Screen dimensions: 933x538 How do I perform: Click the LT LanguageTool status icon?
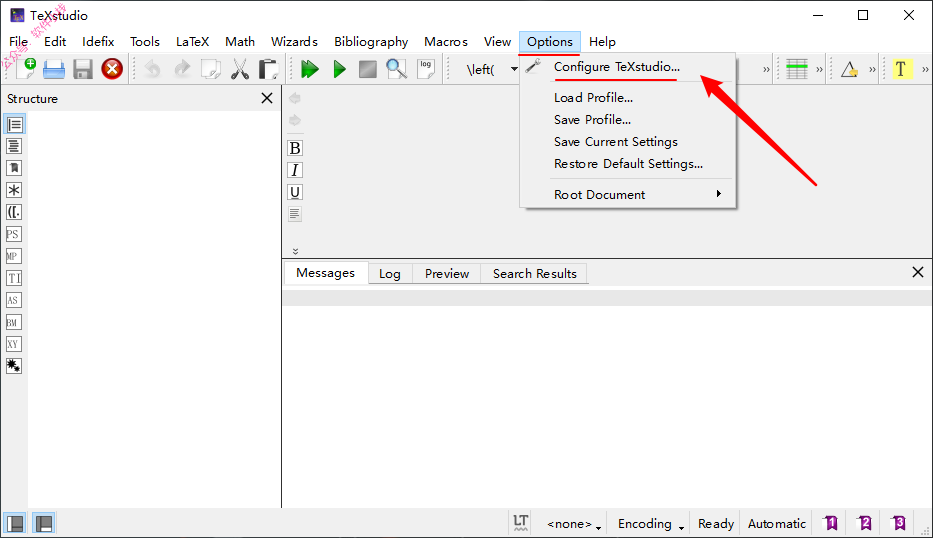[x=521, y=523]
